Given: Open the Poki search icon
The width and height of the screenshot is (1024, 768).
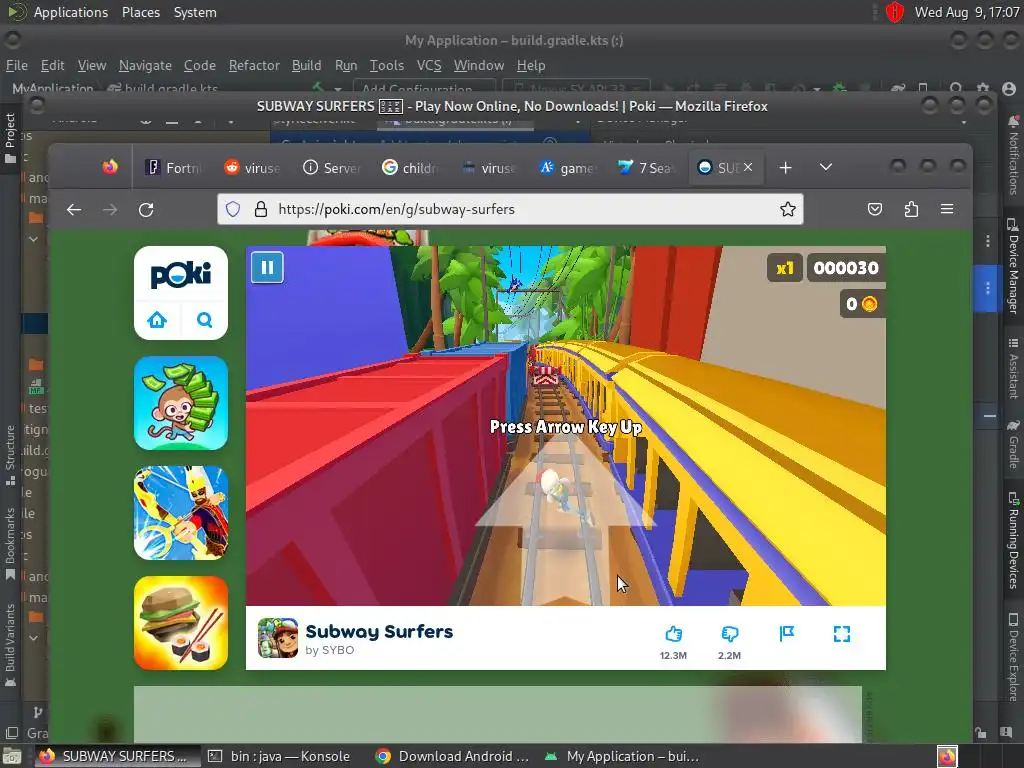Looking at the screenshot, I should pyautogui.click(x=204, y=320).
